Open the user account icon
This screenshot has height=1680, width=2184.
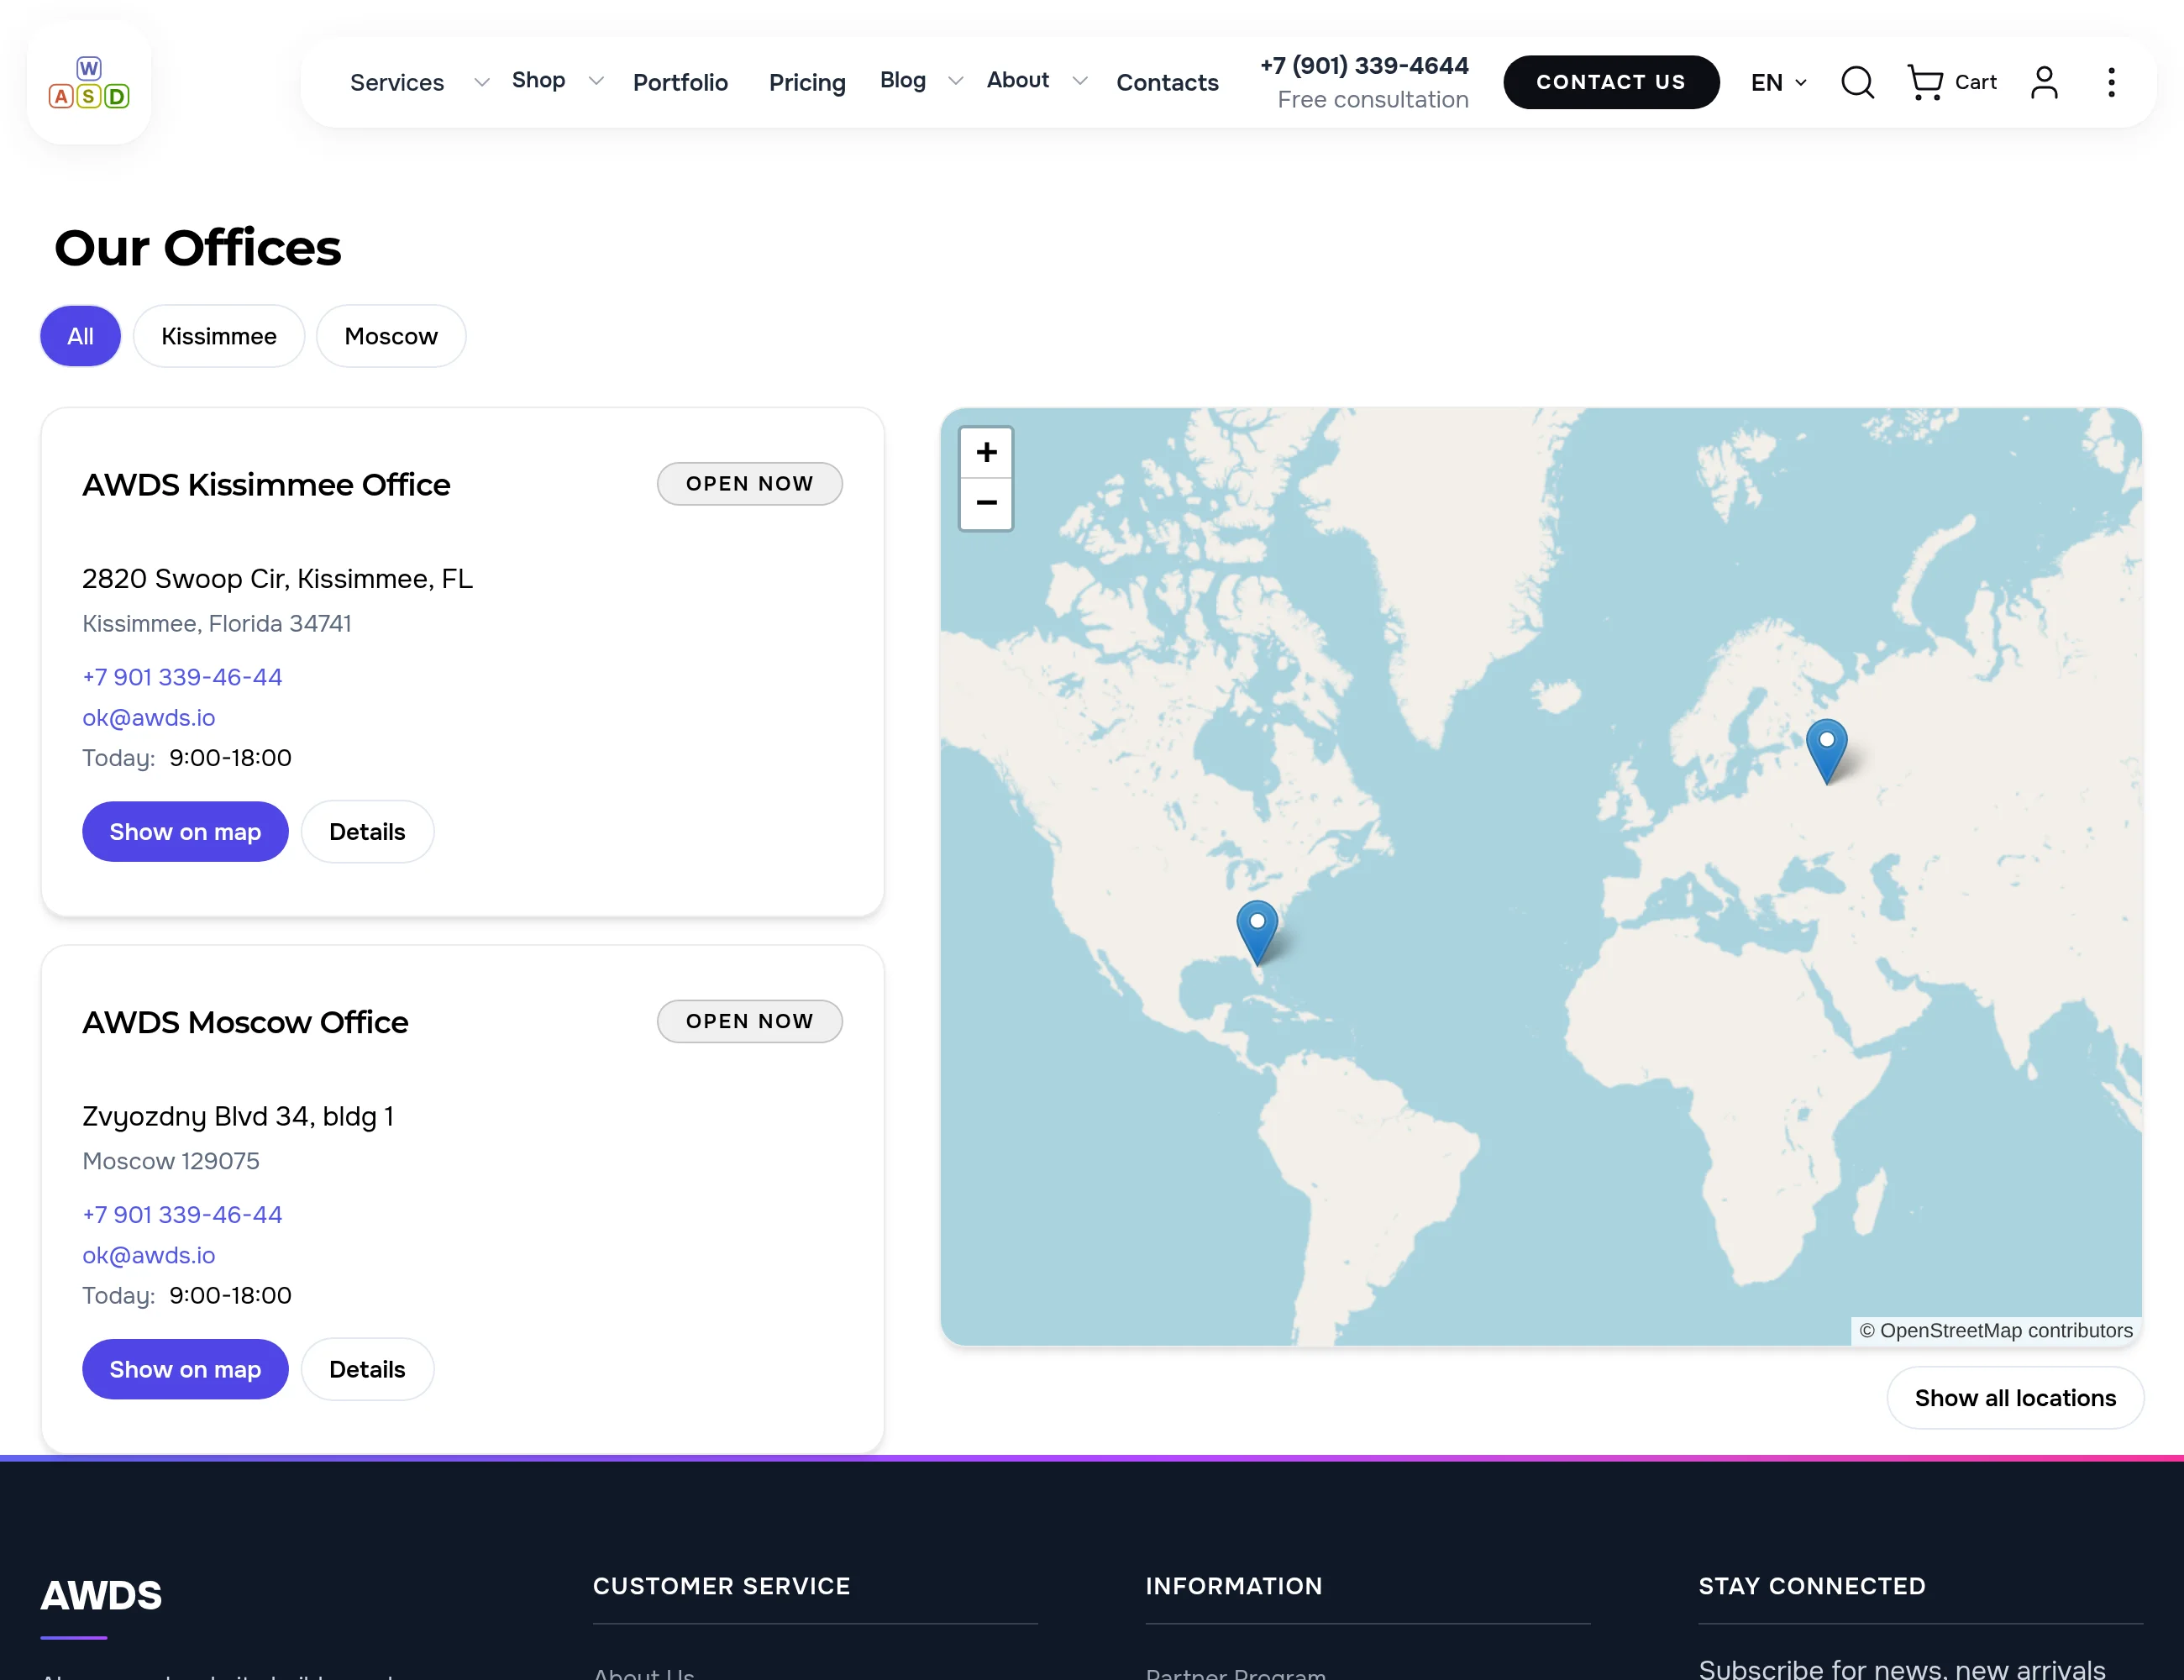click(2044, 82)
